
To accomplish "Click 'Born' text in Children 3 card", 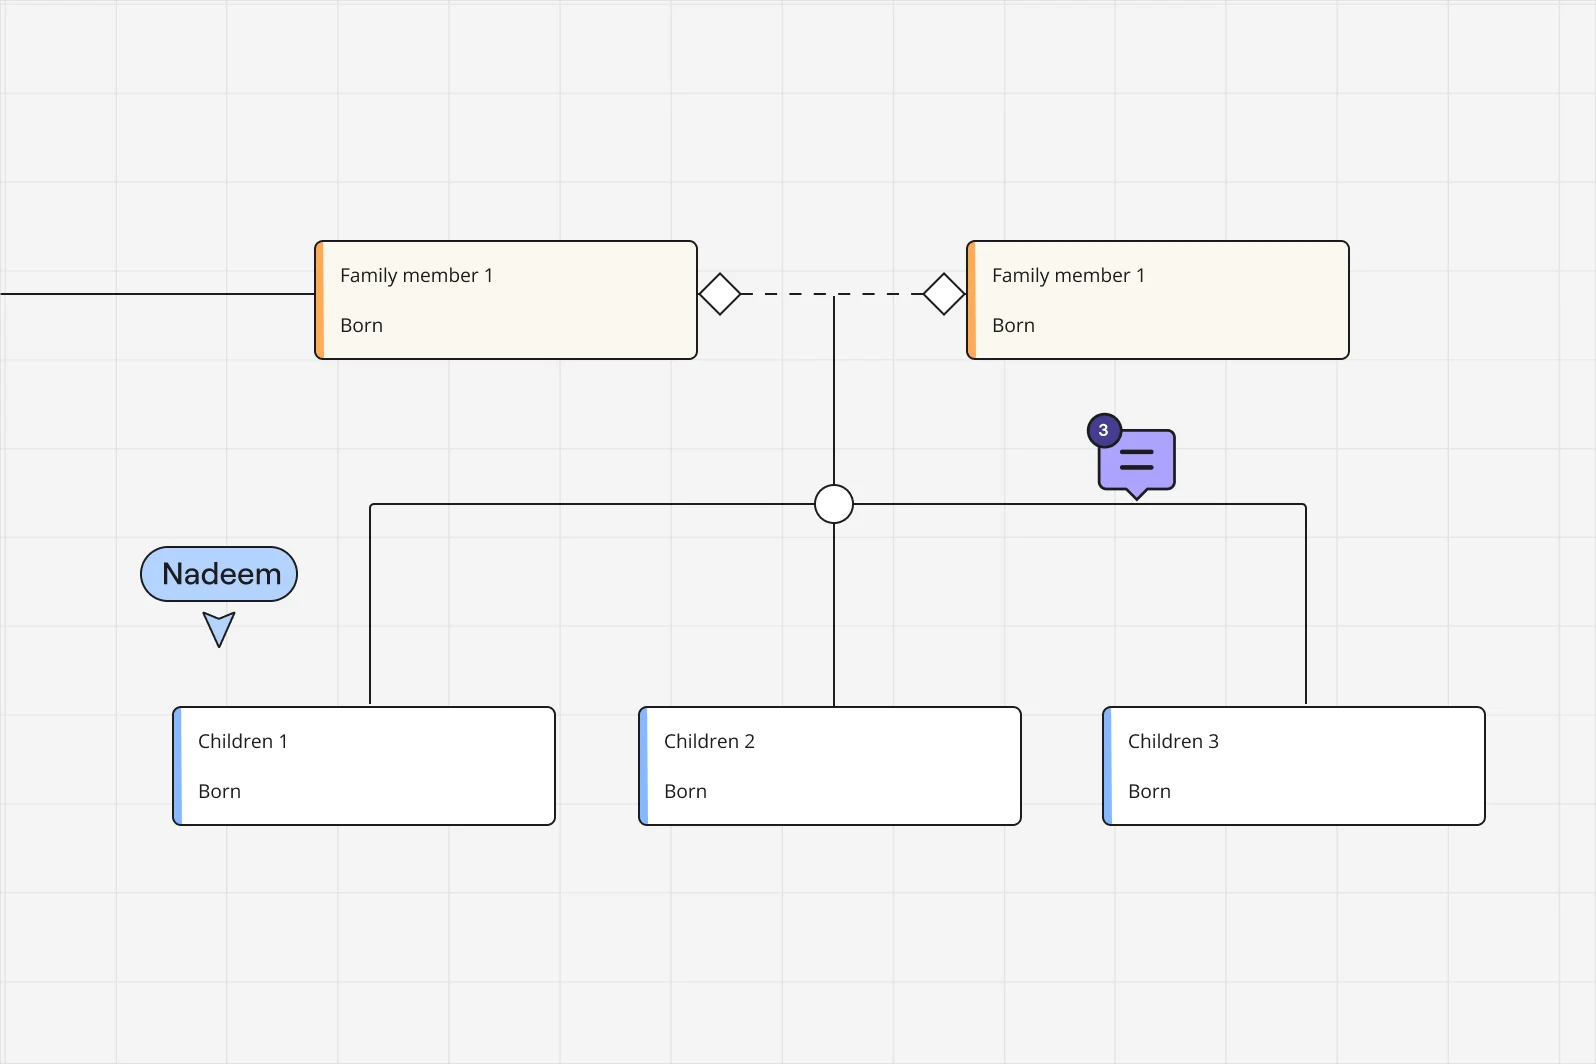I will click(1149, 791).
